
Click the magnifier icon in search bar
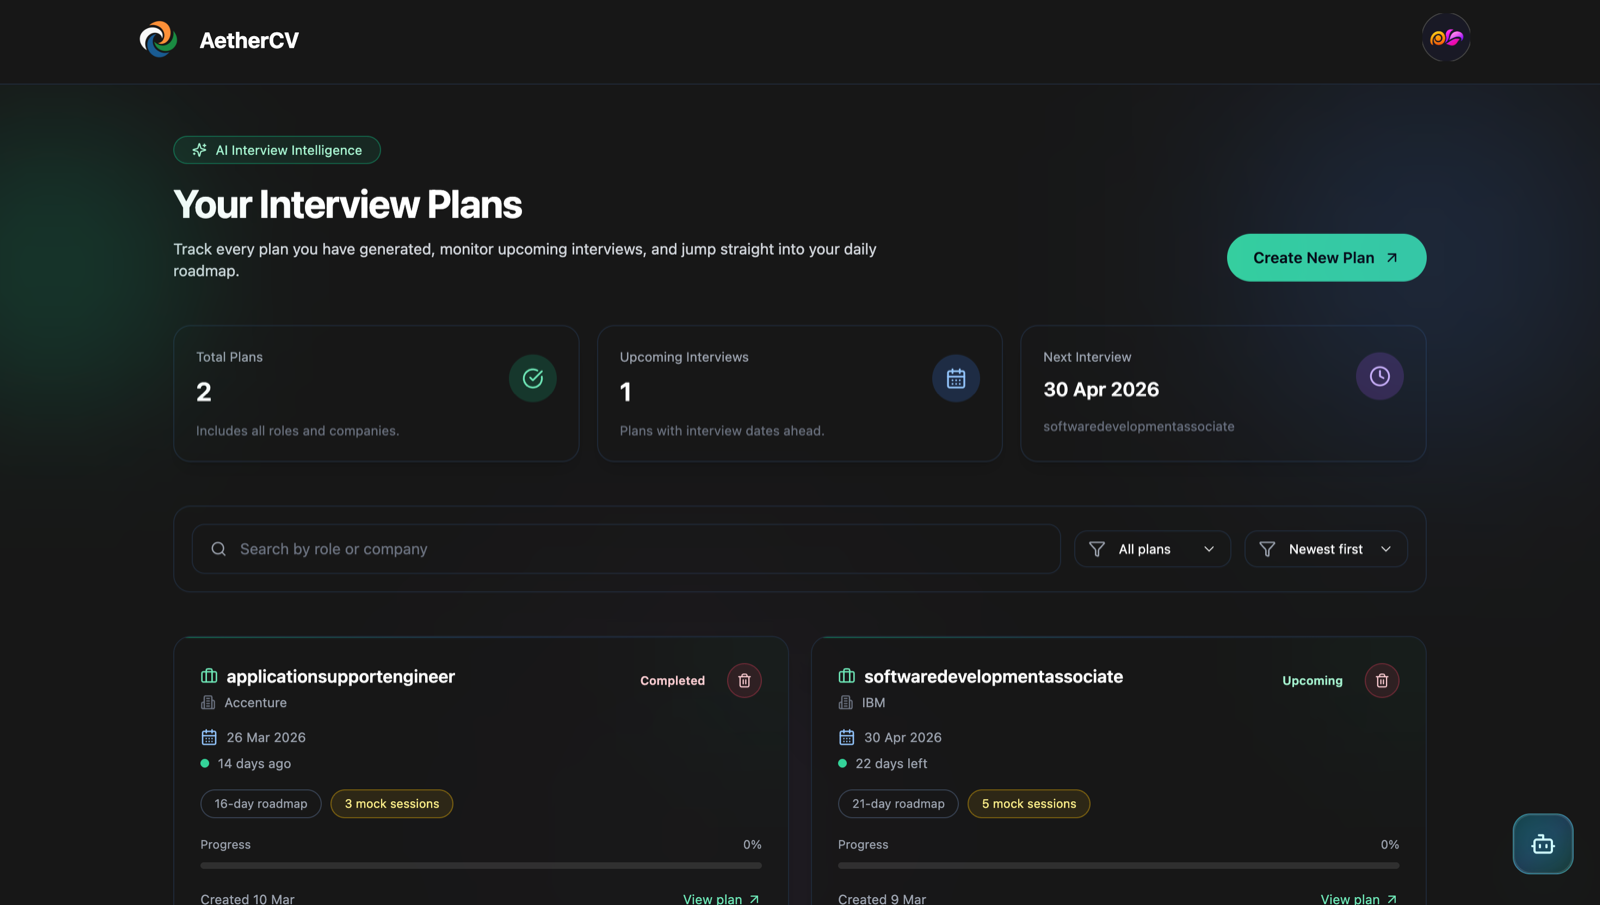(x=219, y=549)
